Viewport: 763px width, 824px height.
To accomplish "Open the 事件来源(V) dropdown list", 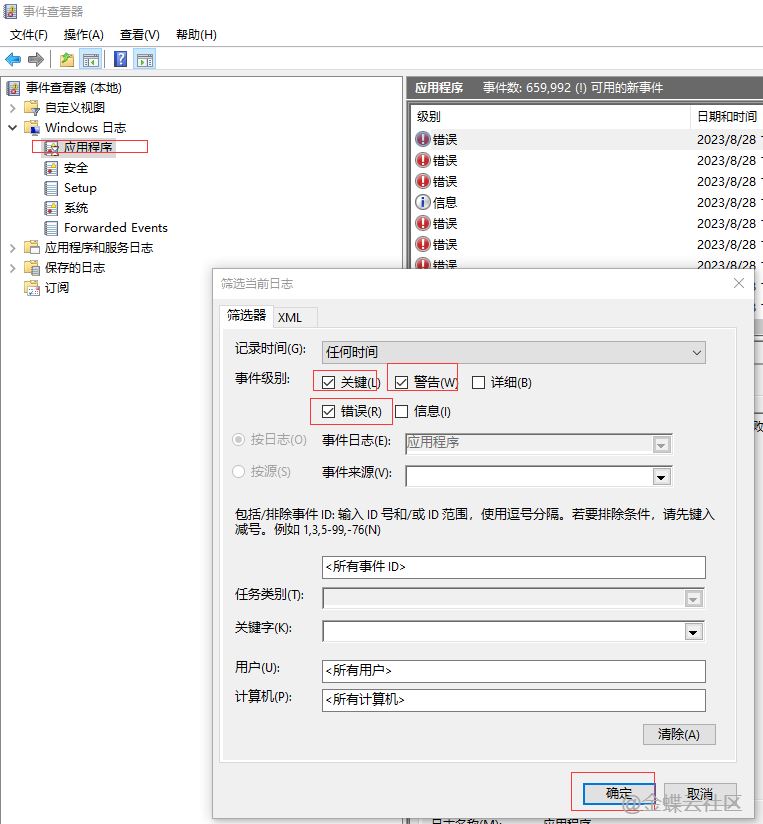I will tap(660, 477).
